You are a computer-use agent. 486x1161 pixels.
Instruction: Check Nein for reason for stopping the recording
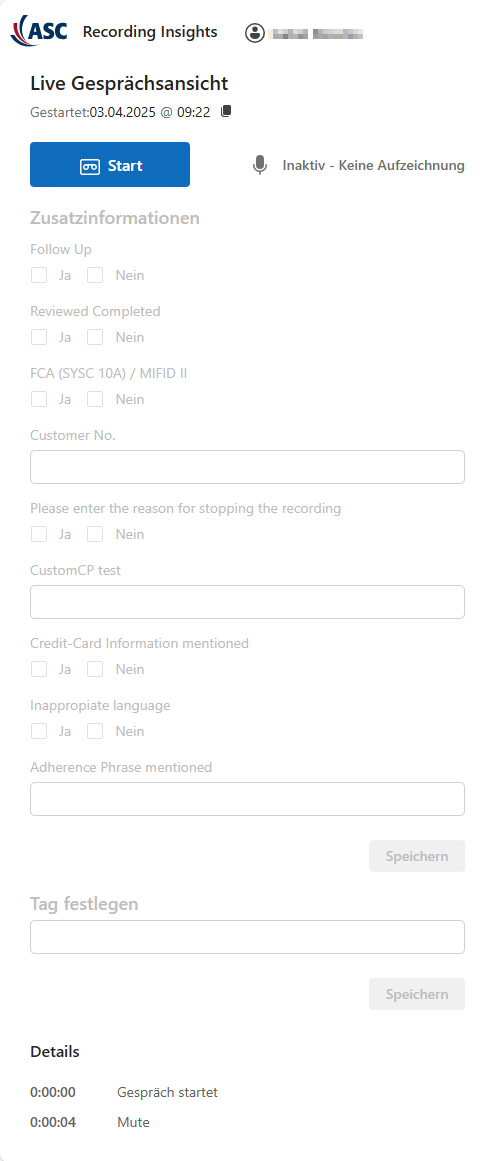coord(95,534)
